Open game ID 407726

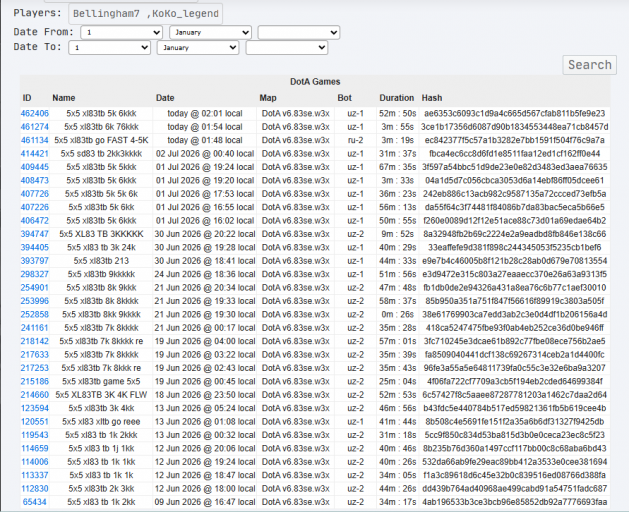[34, 194]
